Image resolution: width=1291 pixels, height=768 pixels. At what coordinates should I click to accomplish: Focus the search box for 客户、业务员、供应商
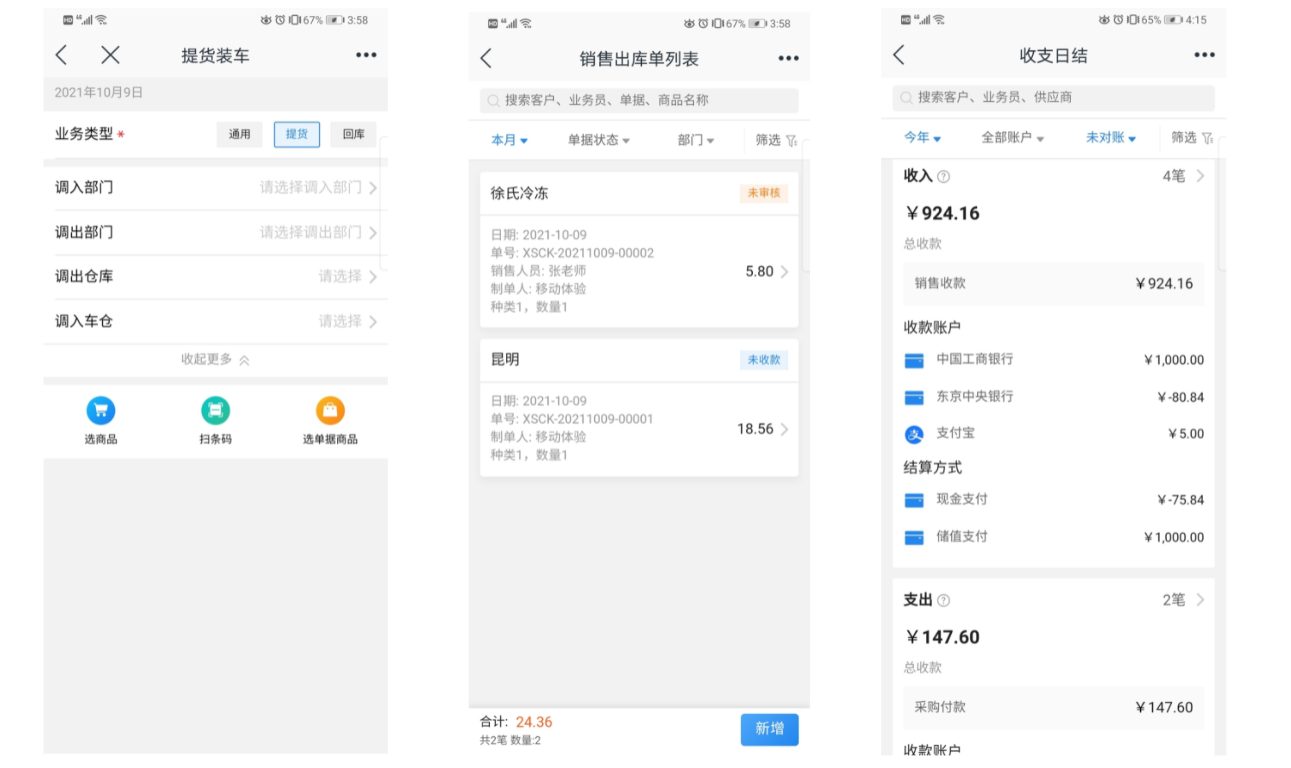point(1053,97)
